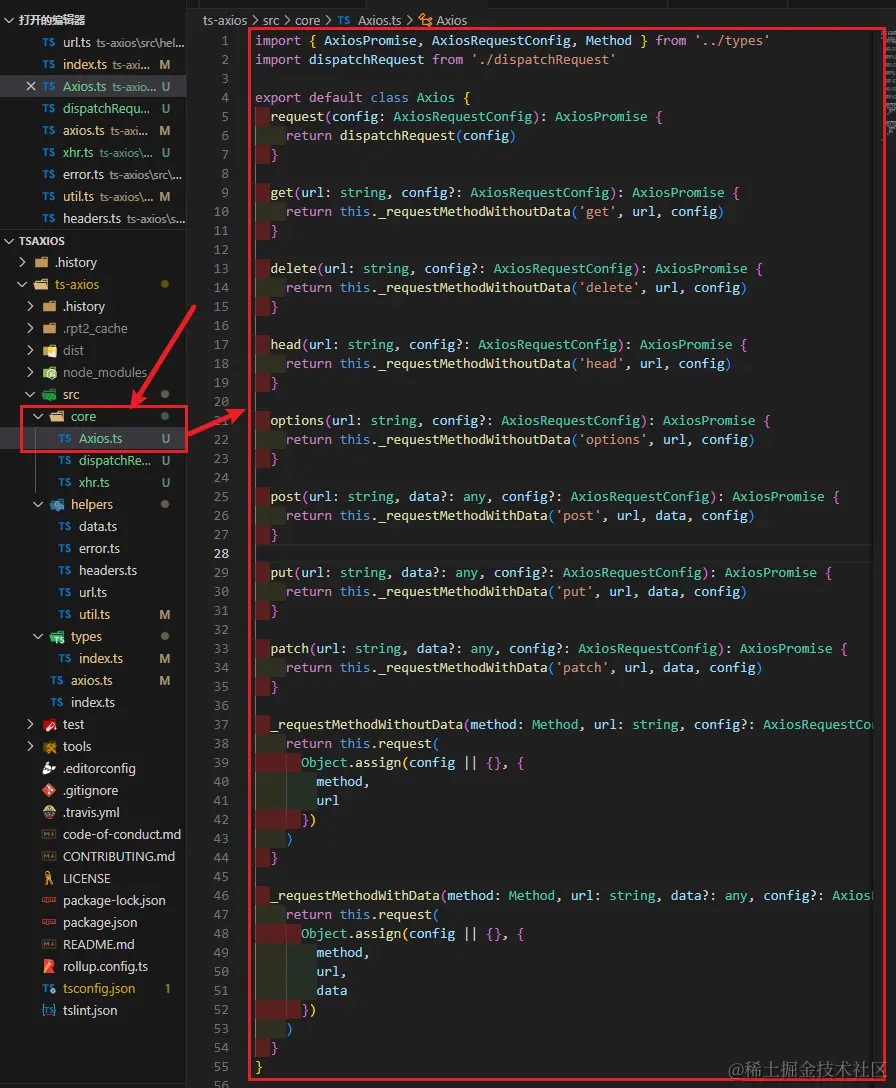
Task: Collapse the helpers folder
Action: (38, 504)
